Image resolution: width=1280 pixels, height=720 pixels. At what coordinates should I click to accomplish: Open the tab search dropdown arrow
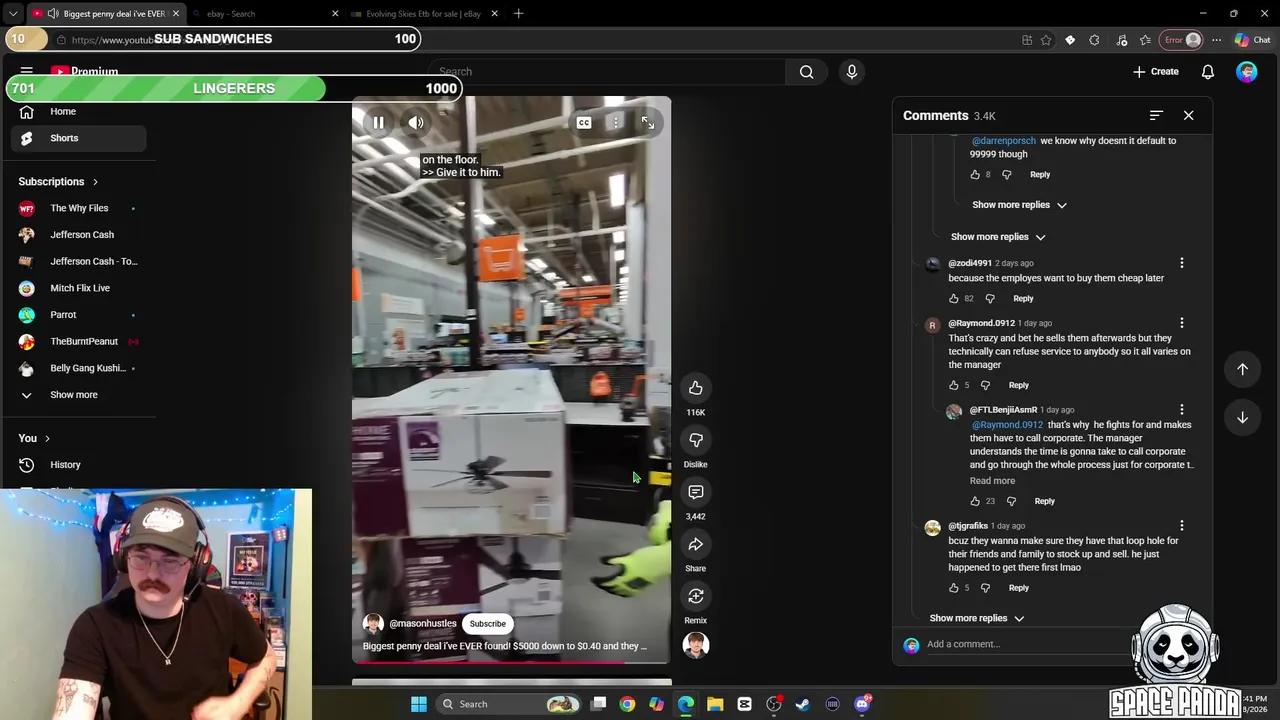click(x=13, y=14)
